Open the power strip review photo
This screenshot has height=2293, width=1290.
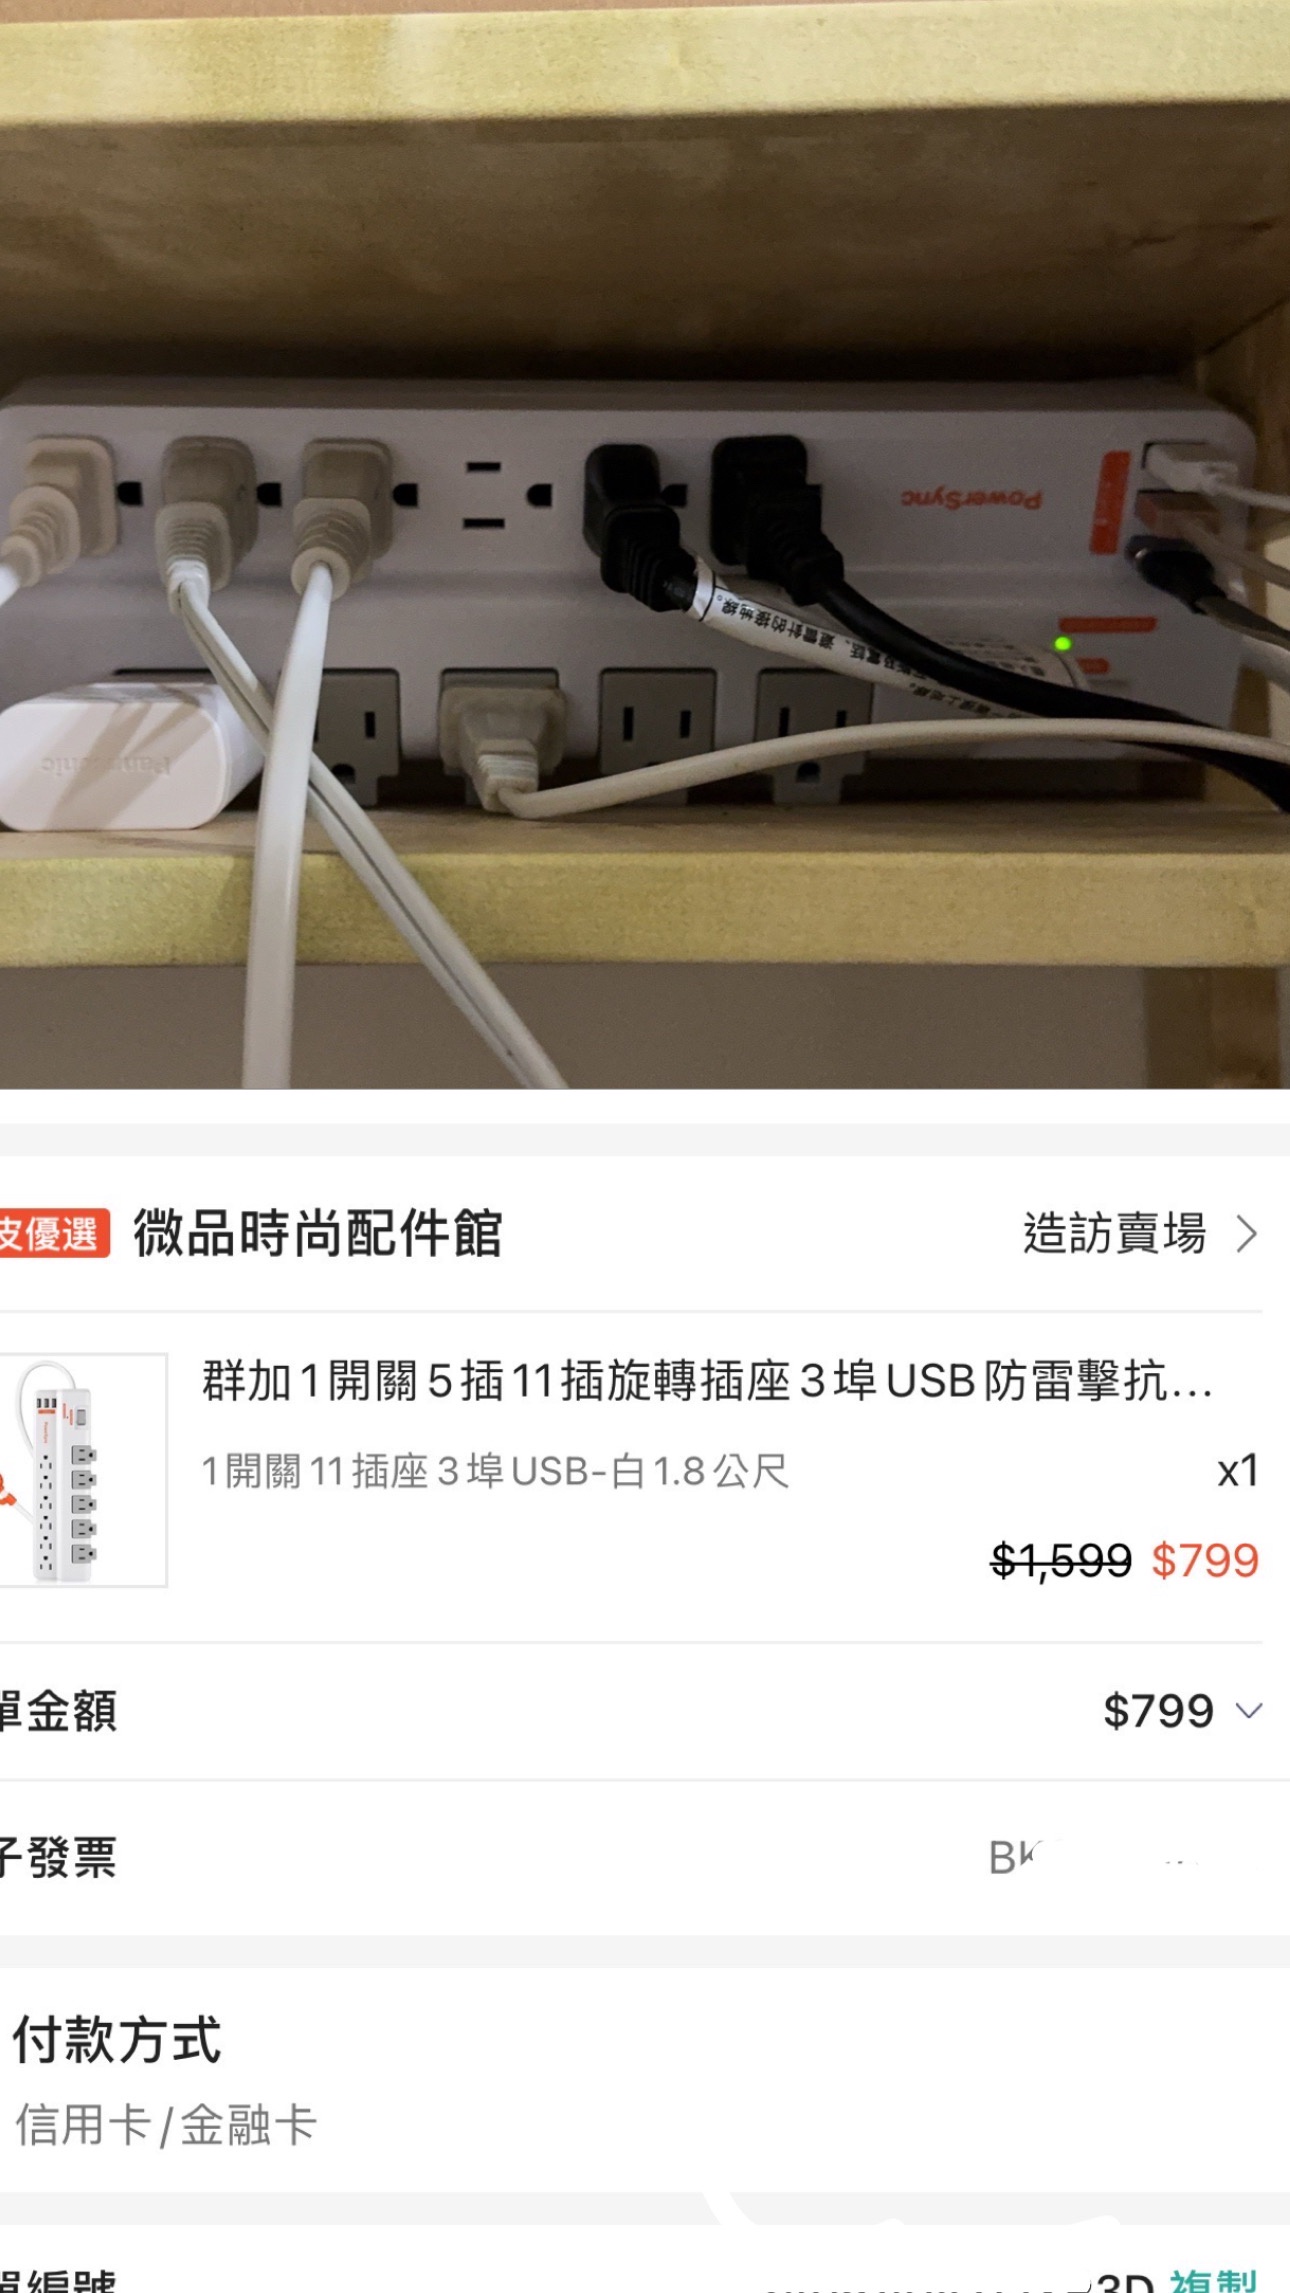click(x=645, y=545)
